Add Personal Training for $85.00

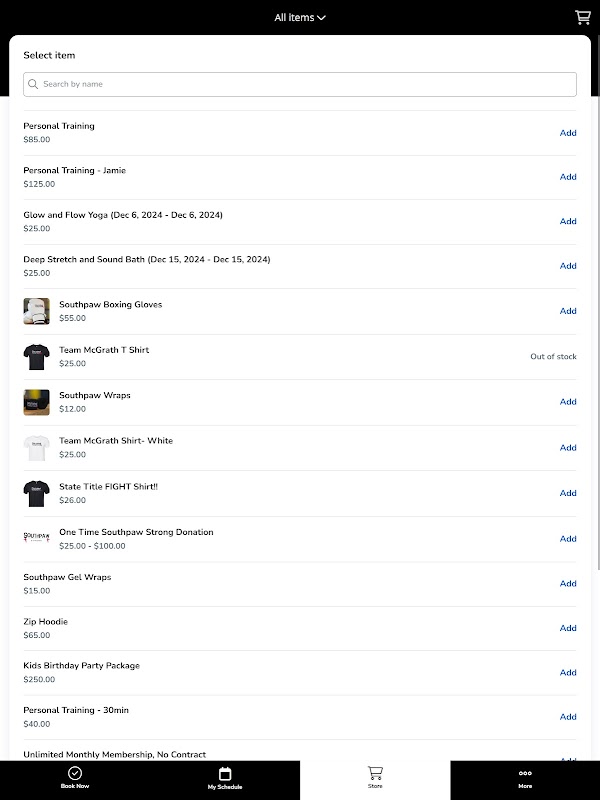point(568,133)
